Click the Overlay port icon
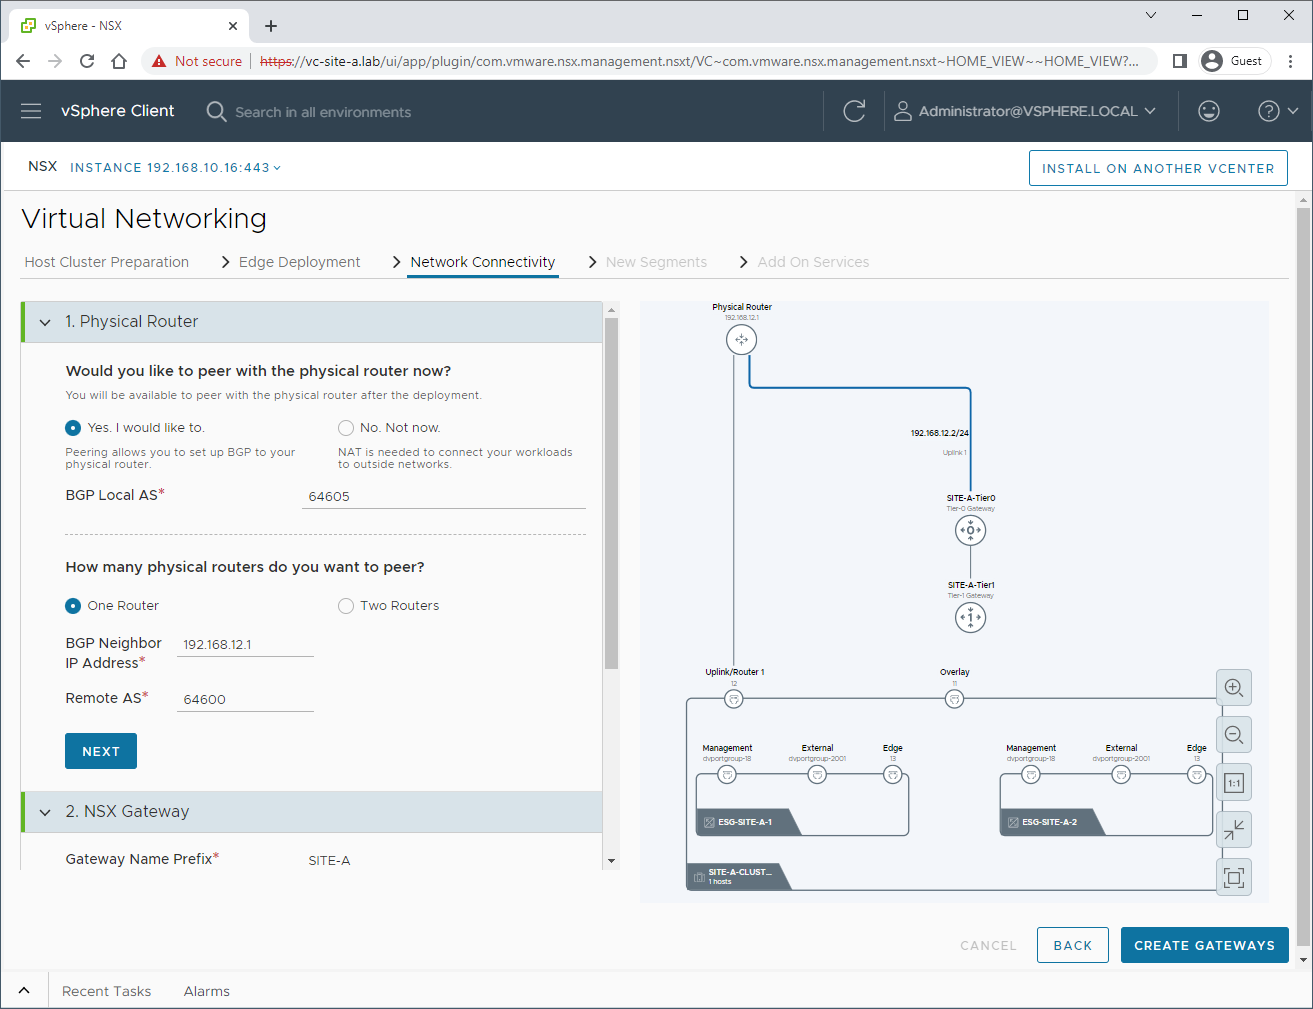Viewport: 1313px width, 1009px height. tap(954, 699)
